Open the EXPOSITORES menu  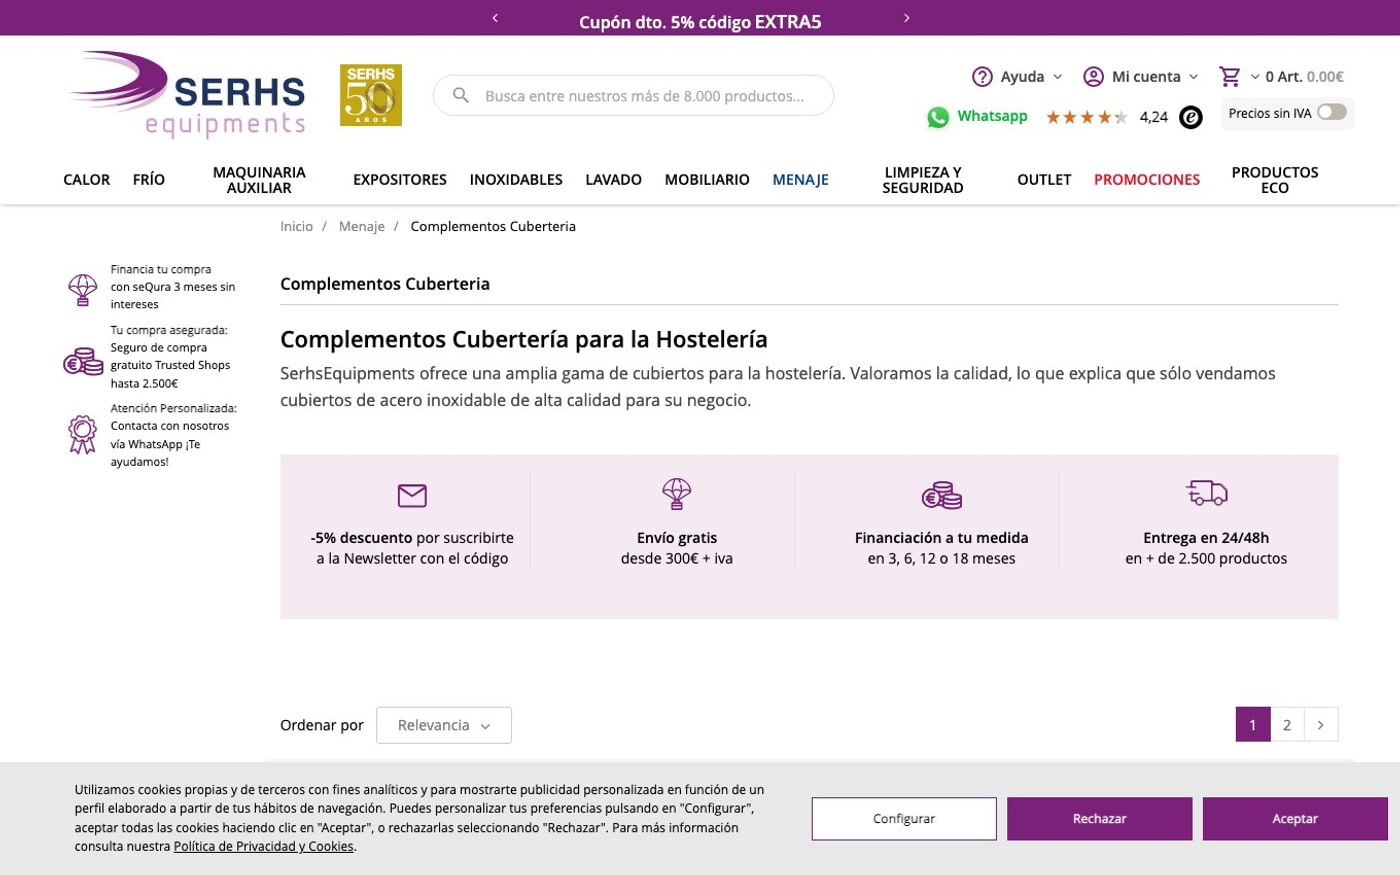[x=400, y=180]
